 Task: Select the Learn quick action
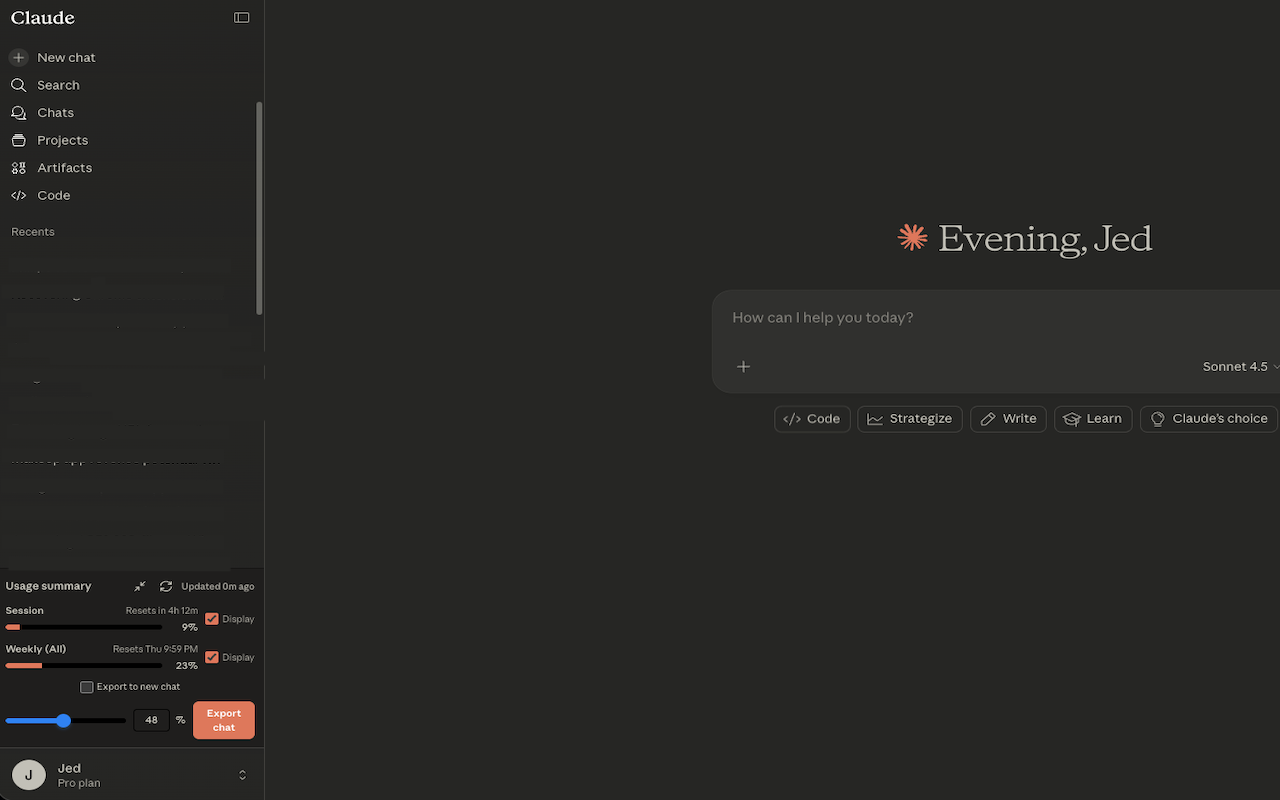1092,418
